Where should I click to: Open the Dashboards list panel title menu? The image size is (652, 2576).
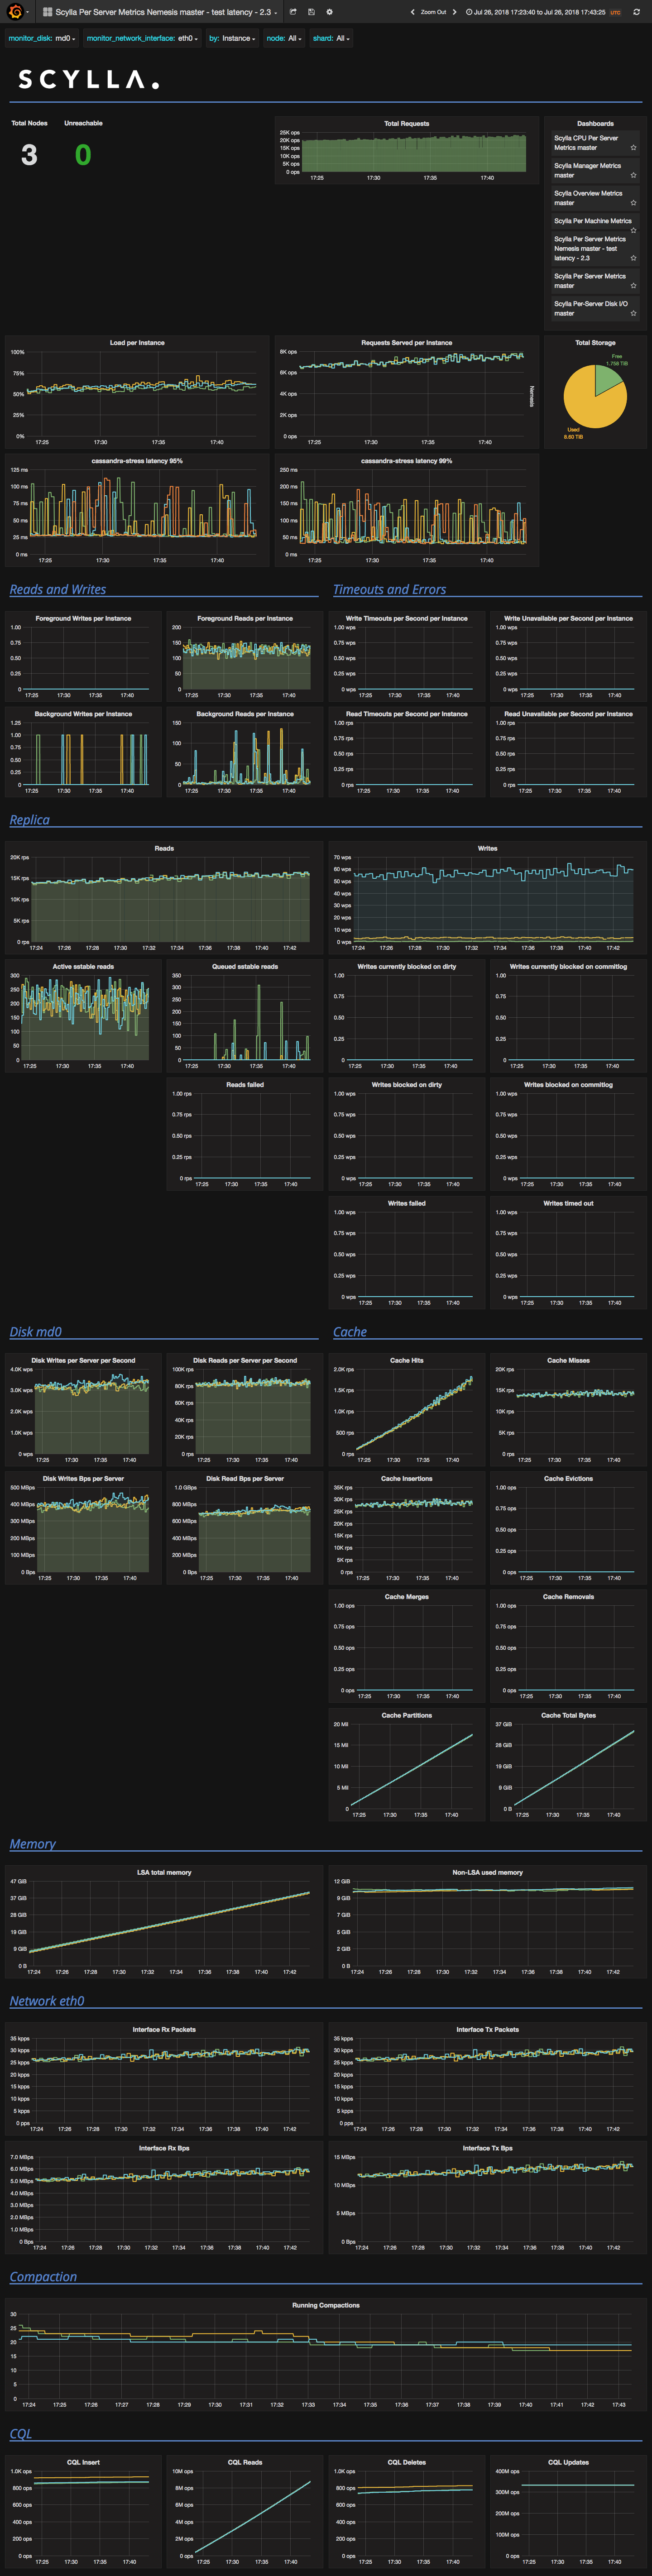(x=595, y=124)
